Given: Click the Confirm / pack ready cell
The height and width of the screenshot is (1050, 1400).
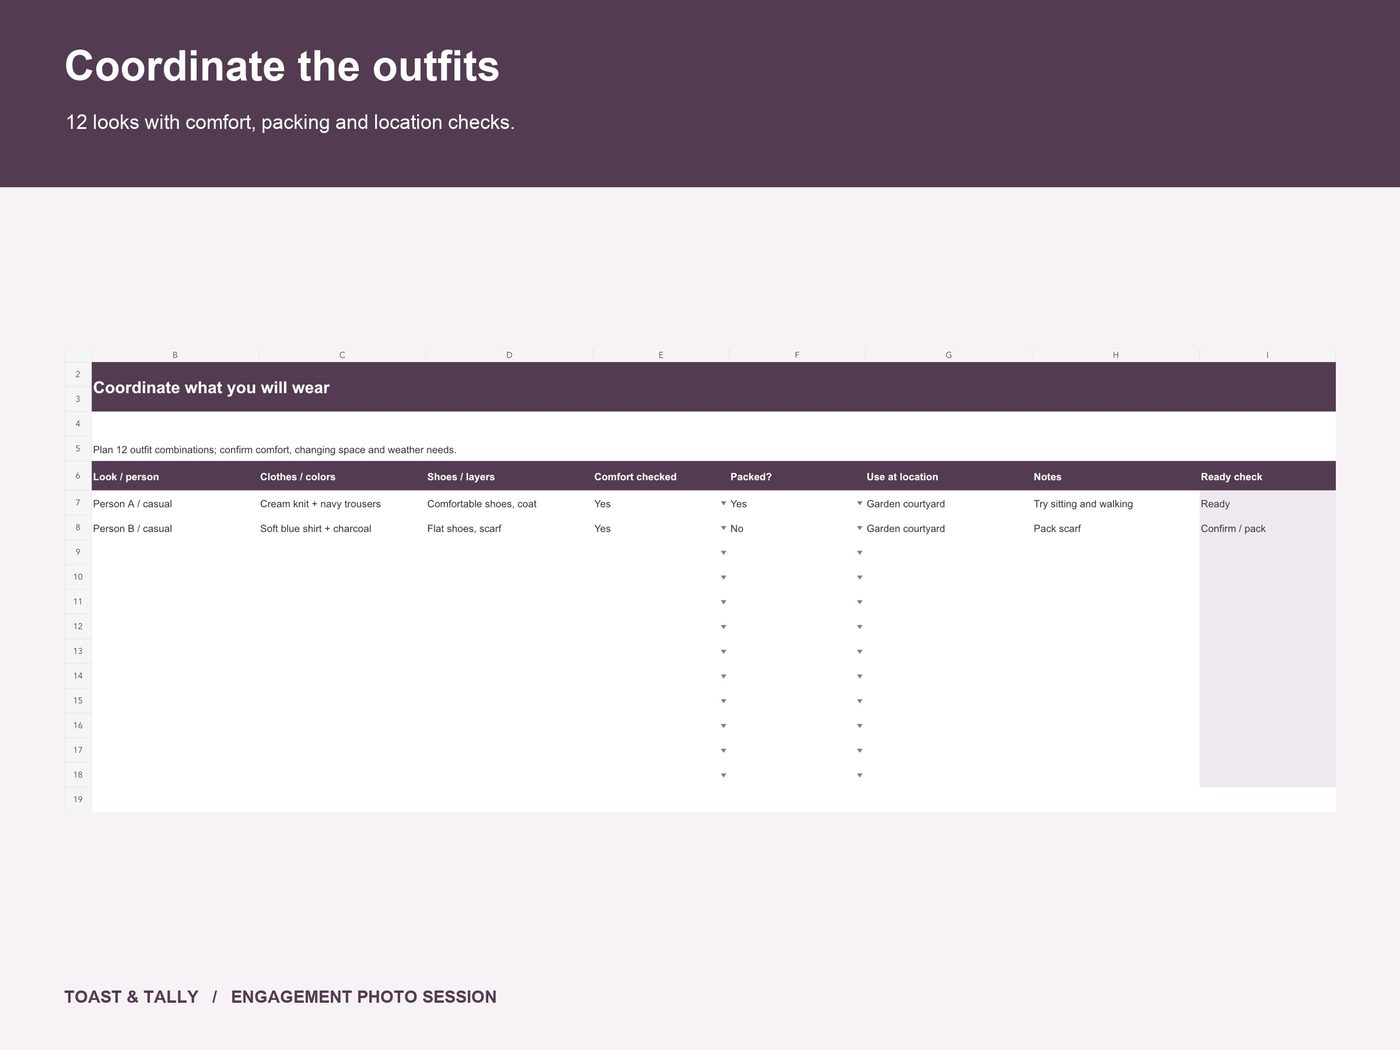Looking at the screenshot, I should click(x=1267, y=528).
